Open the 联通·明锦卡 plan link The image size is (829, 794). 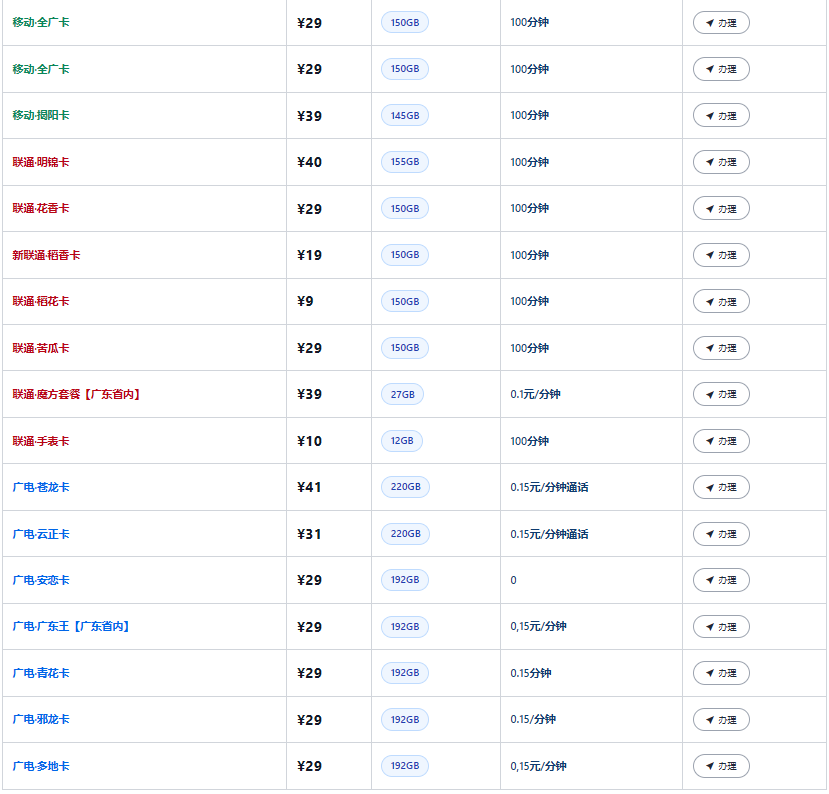[41, 162]
